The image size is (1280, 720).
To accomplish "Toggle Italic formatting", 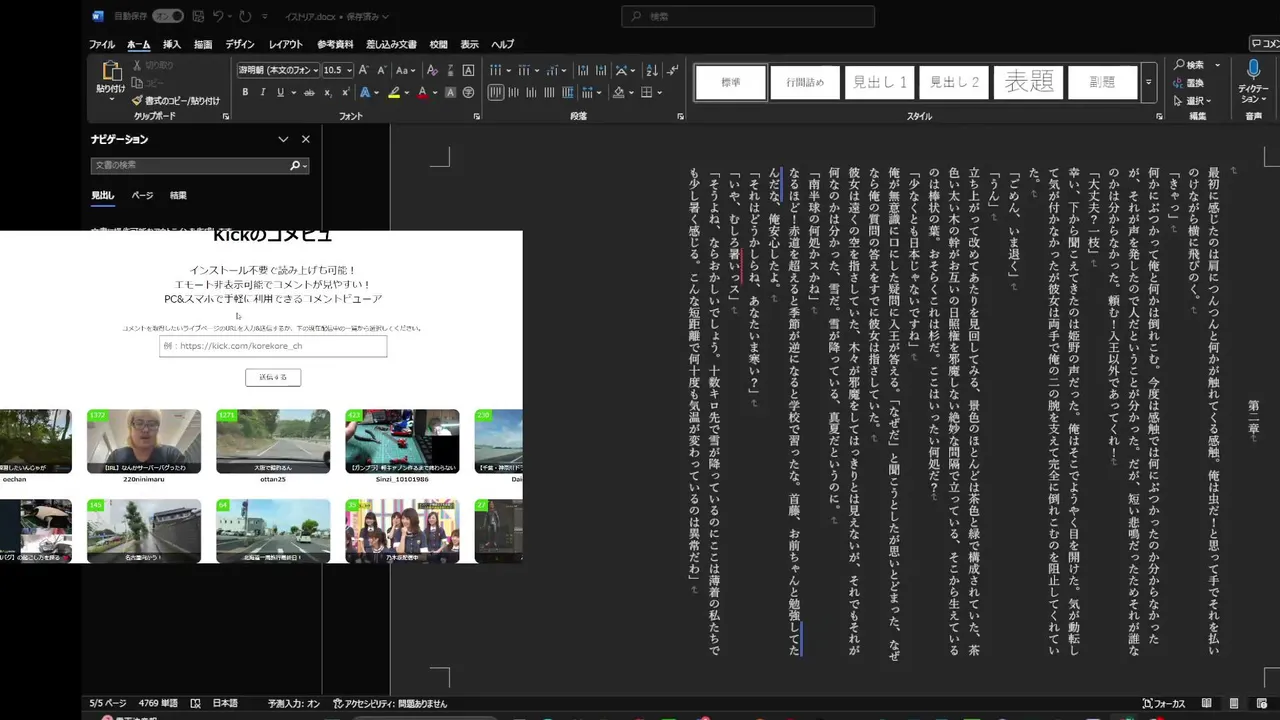I will (x=262, y=92).
